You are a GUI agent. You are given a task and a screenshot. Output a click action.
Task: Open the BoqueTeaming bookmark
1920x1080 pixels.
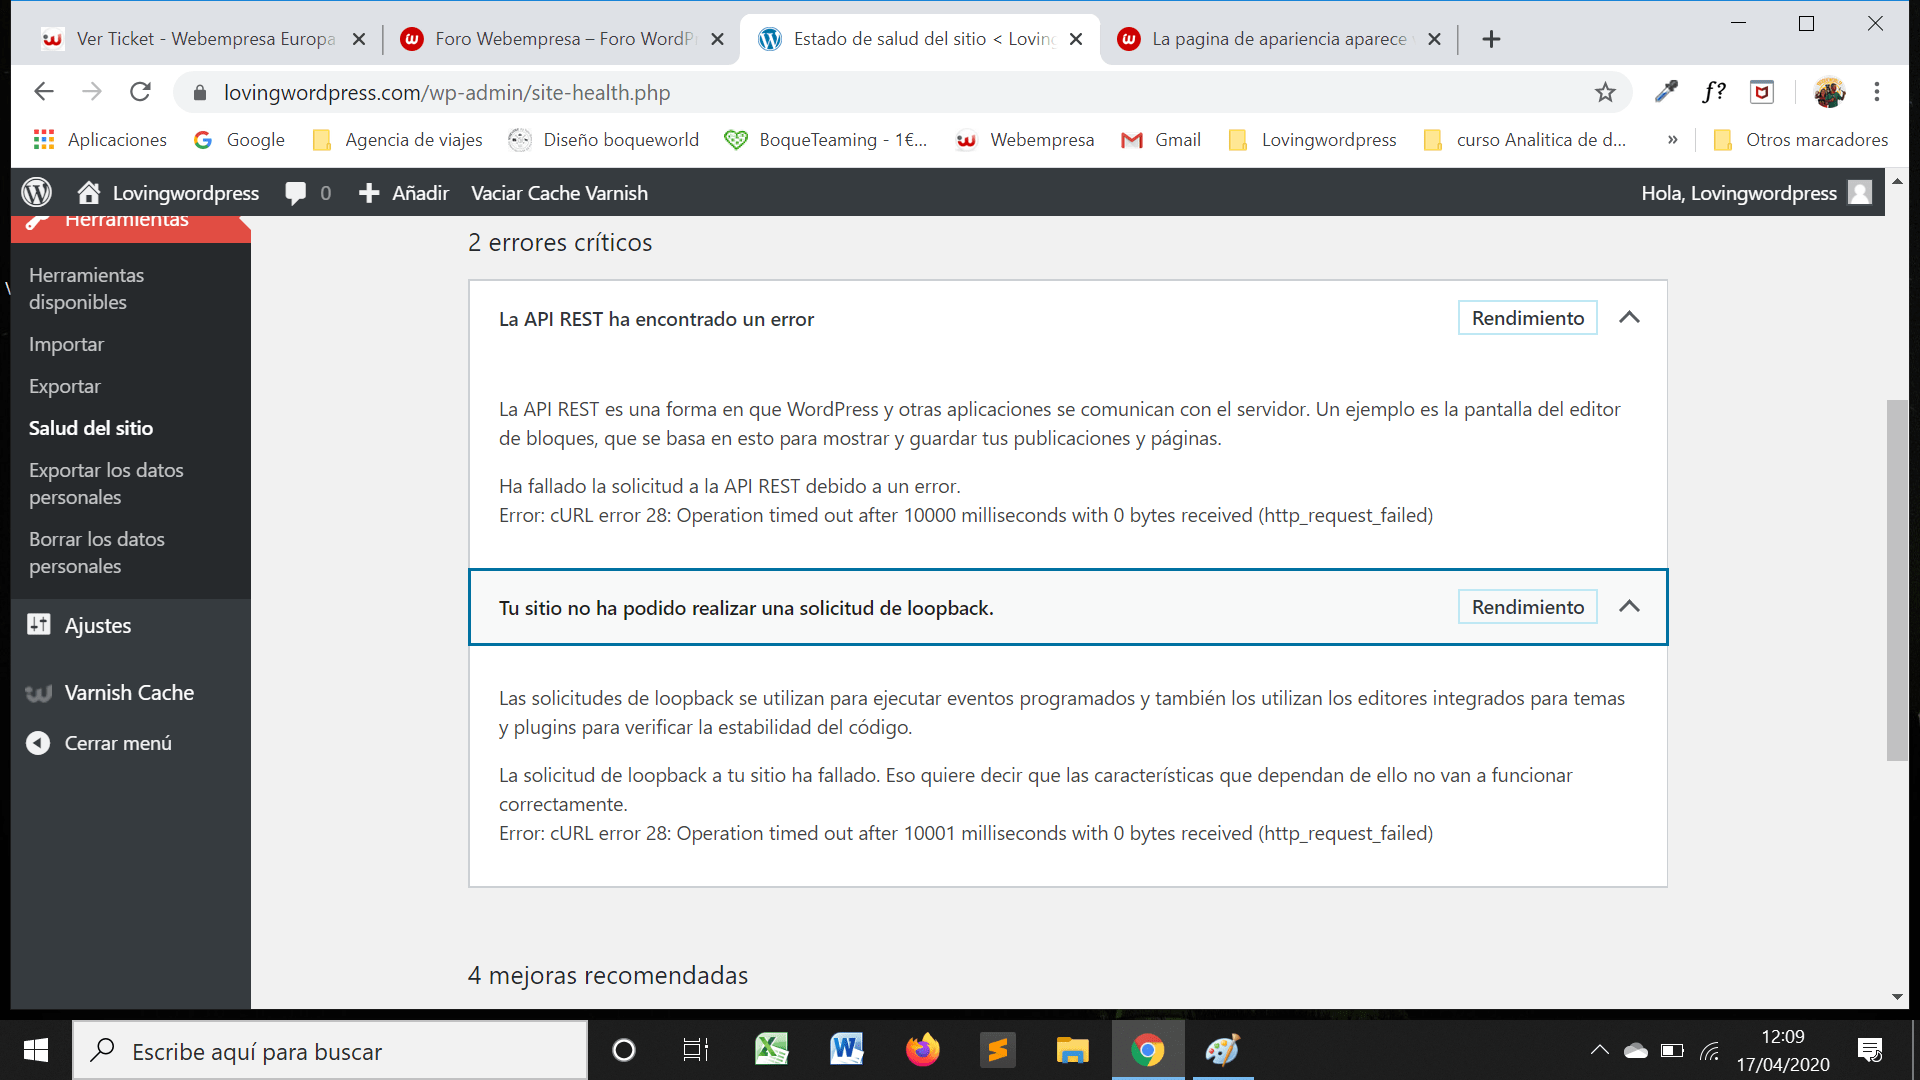(826, 140)
